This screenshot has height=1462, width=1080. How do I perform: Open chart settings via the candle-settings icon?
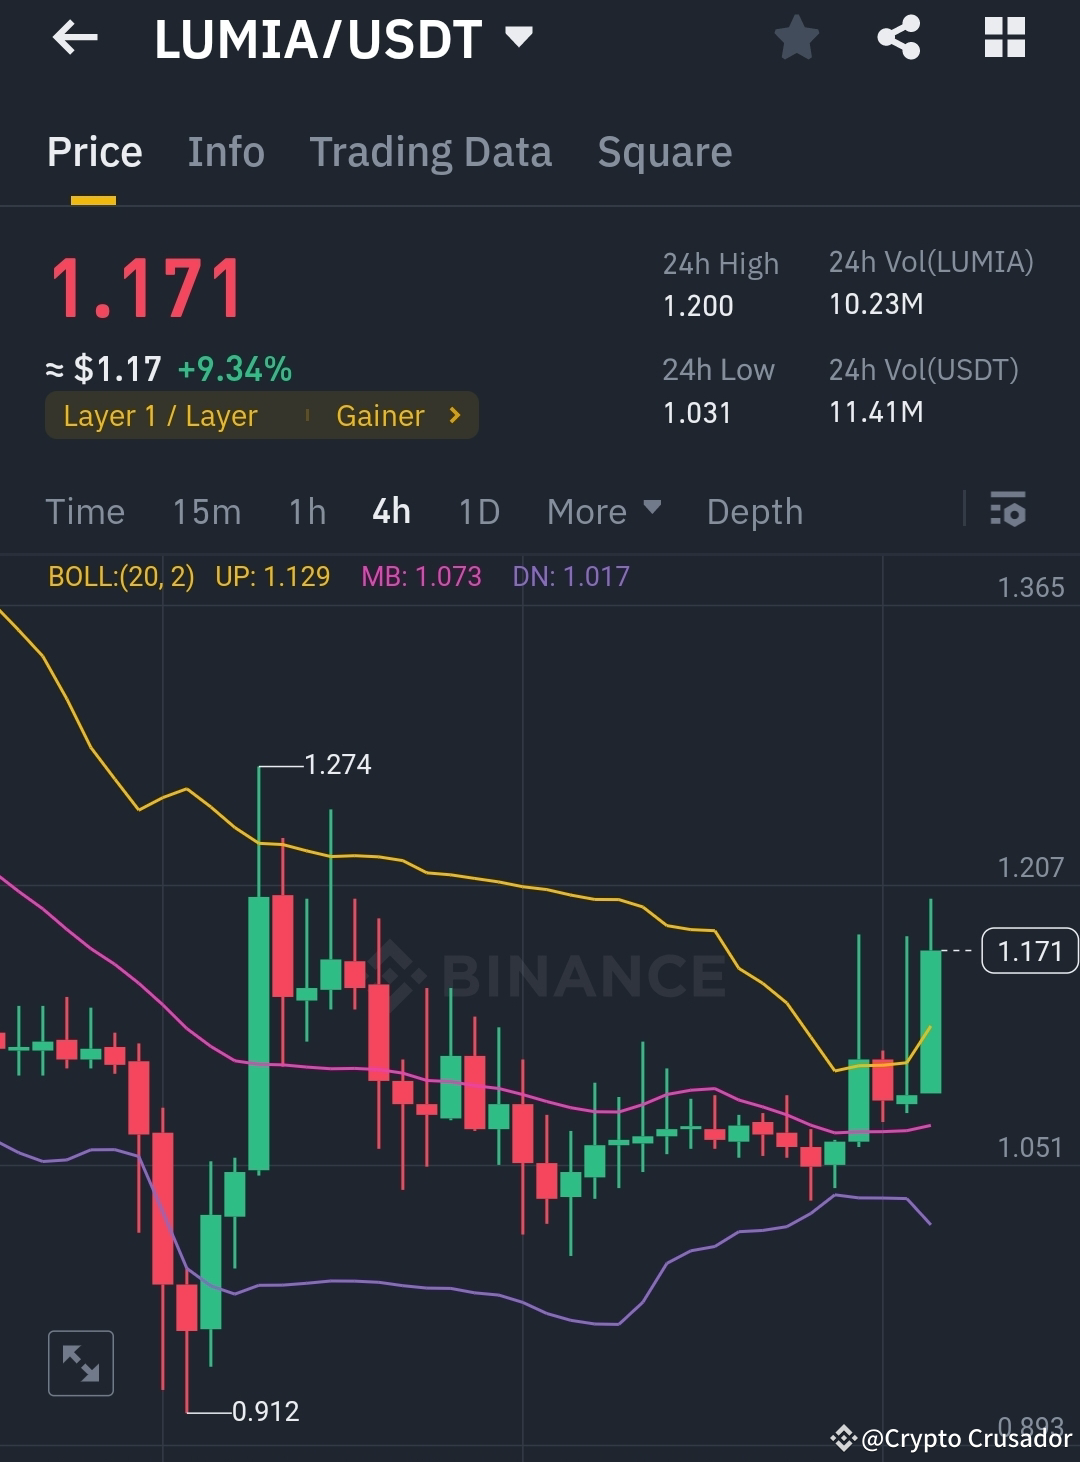1010,511
